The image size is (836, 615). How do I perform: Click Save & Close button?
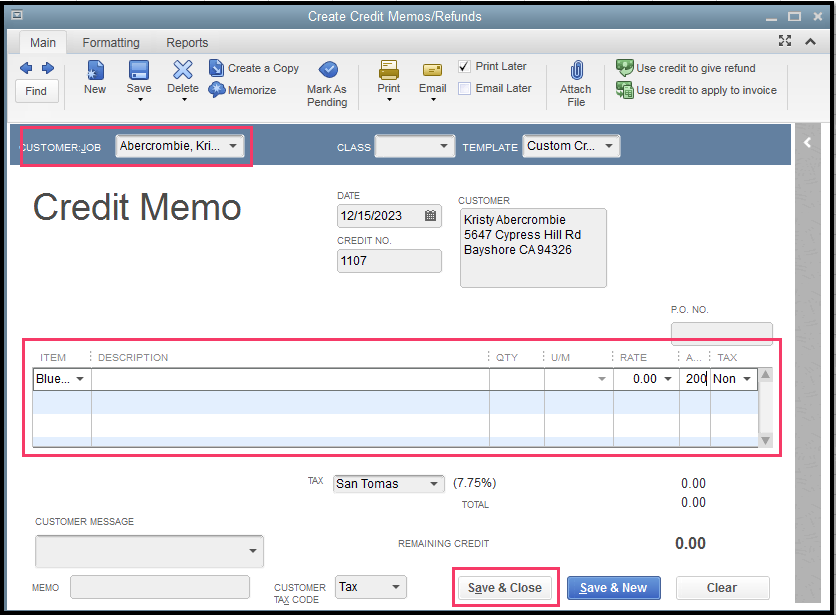(x=505, y=588)
